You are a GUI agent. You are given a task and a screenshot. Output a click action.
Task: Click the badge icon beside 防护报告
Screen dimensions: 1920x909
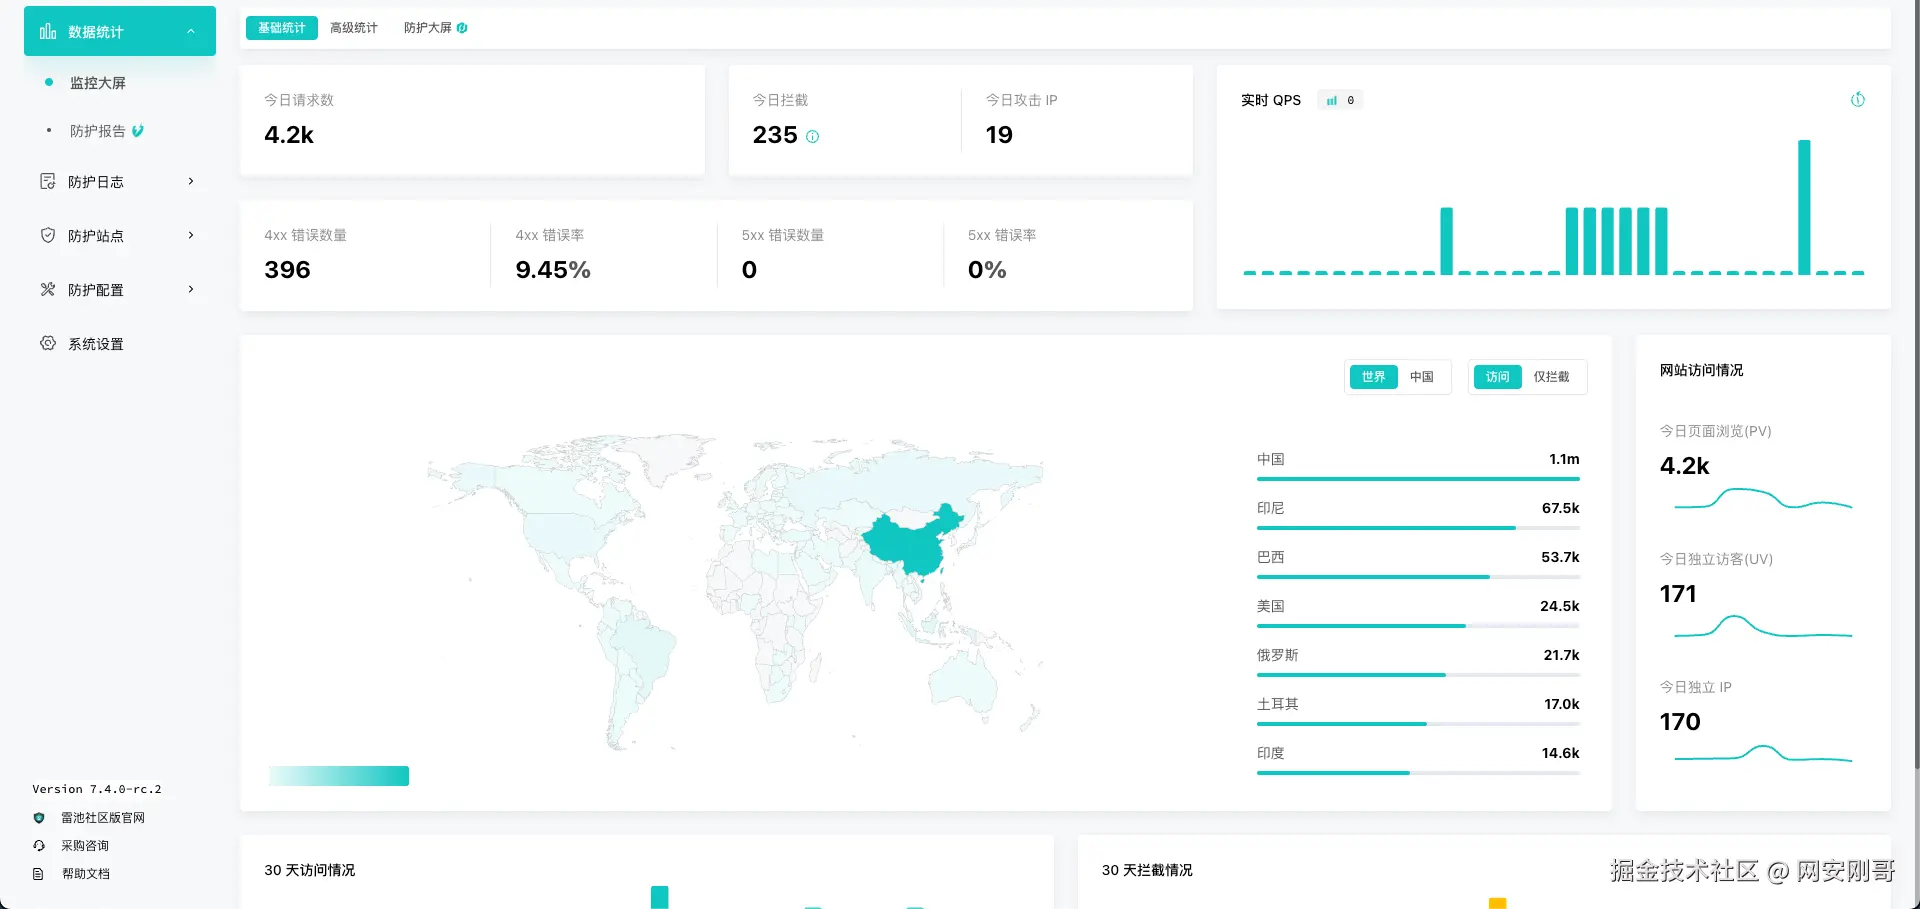pyautogui.click(x=138, y=131)
